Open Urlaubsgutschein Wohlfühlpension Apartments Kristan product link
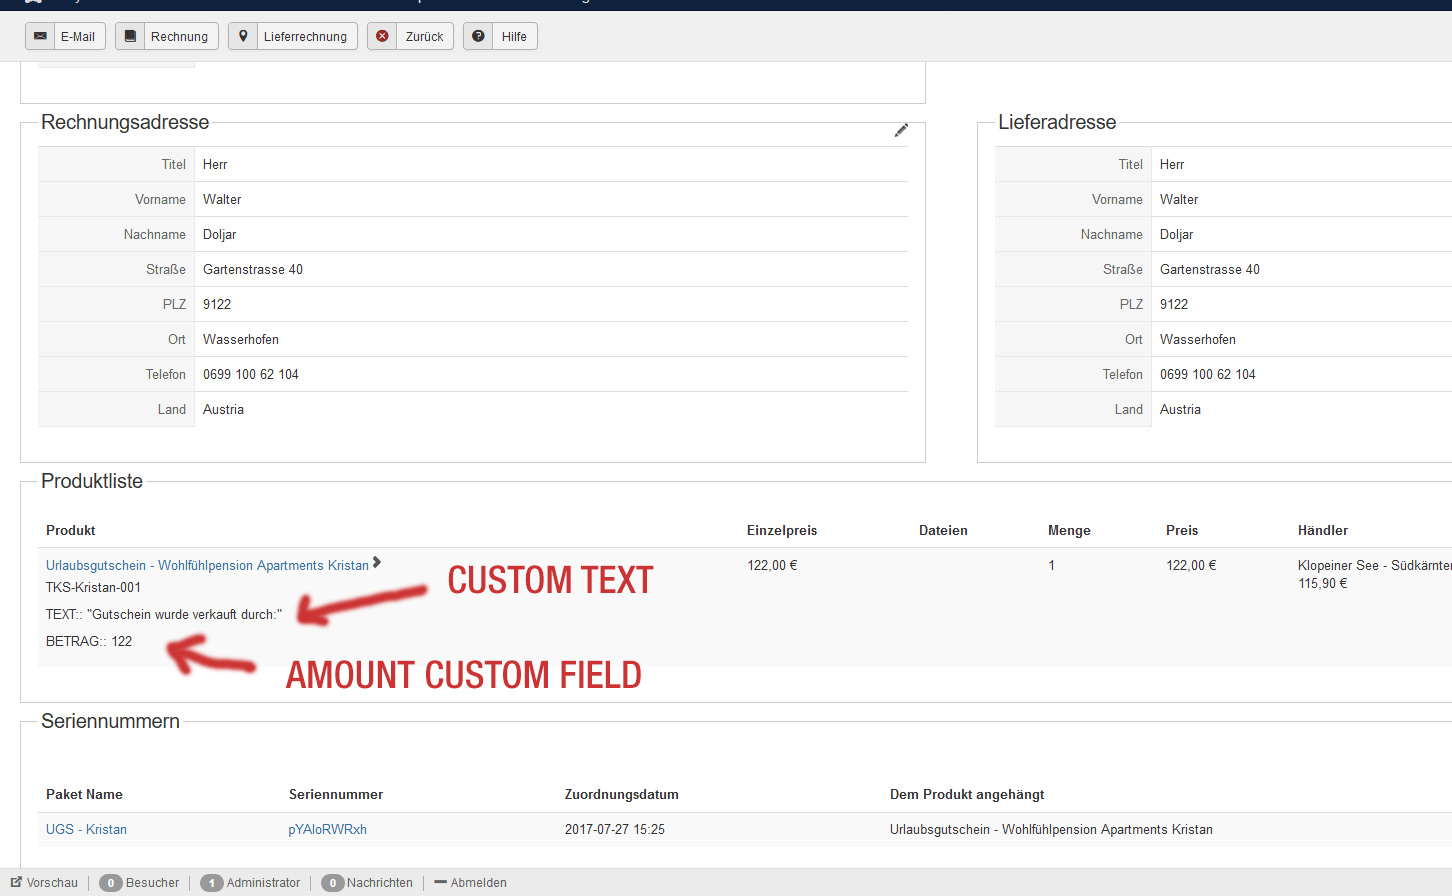This screenshot has height=896, width=1452. 207,566
